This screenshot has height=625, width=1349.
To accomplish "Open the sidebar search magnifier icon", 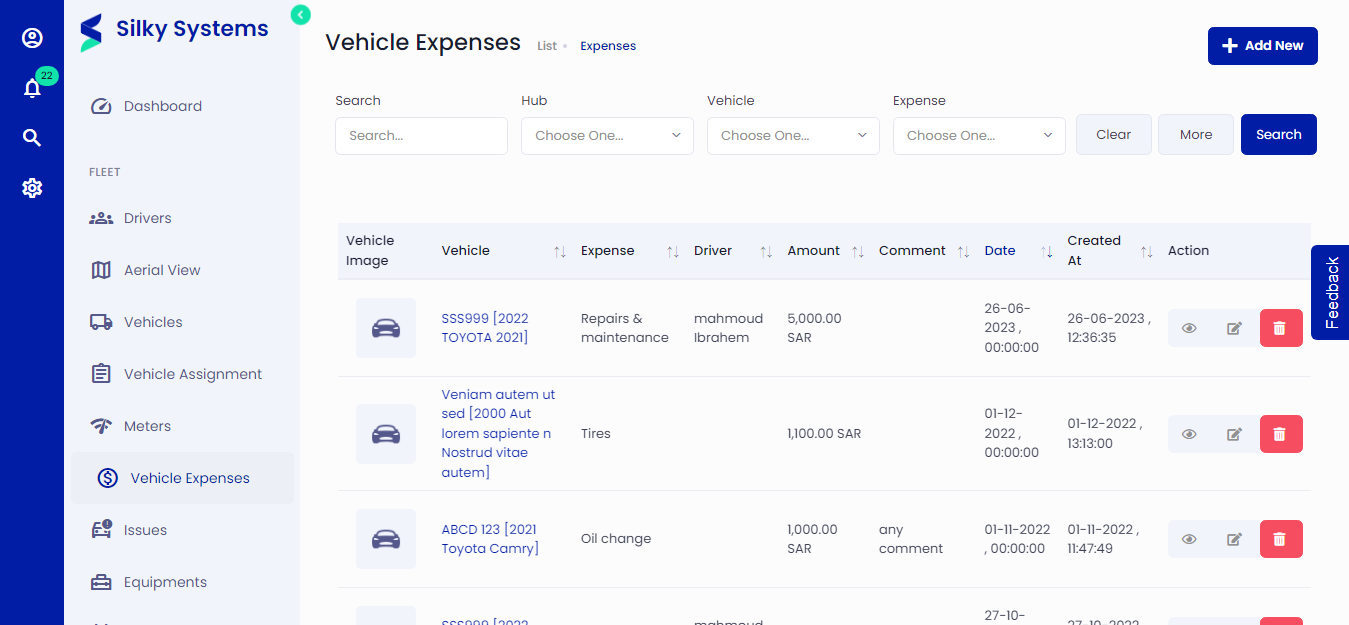I will (32, 137).
